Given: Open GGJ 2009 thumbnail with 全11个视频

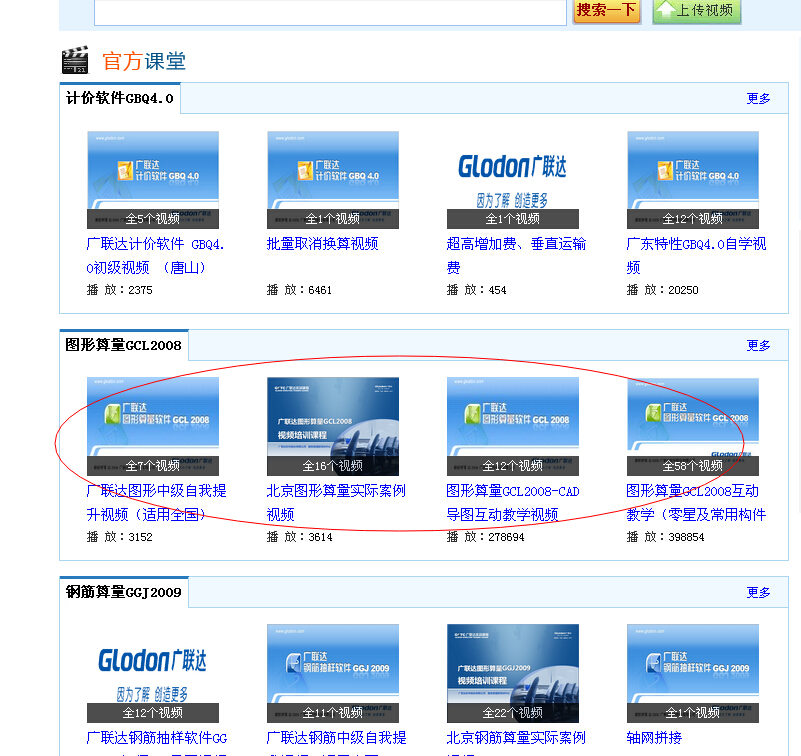Looking at the screenshot, I should 333,673.
